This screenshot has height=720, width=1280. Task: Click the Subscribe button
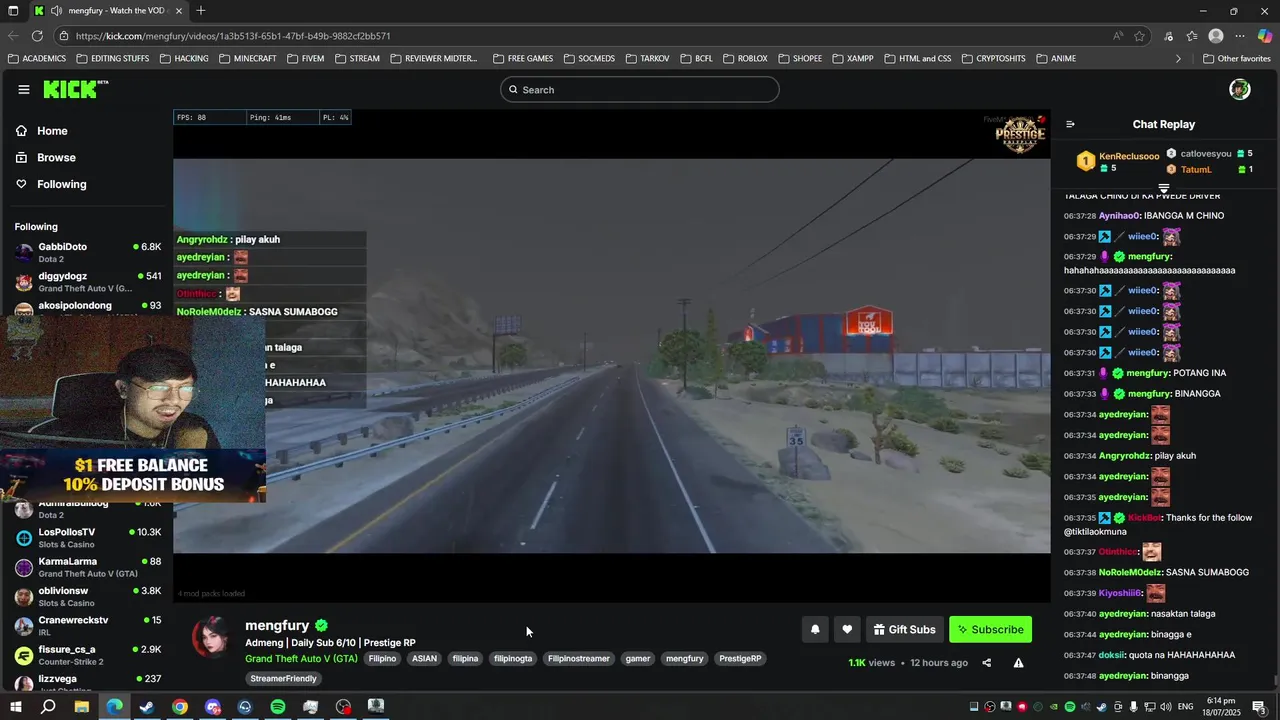(990, 629)
